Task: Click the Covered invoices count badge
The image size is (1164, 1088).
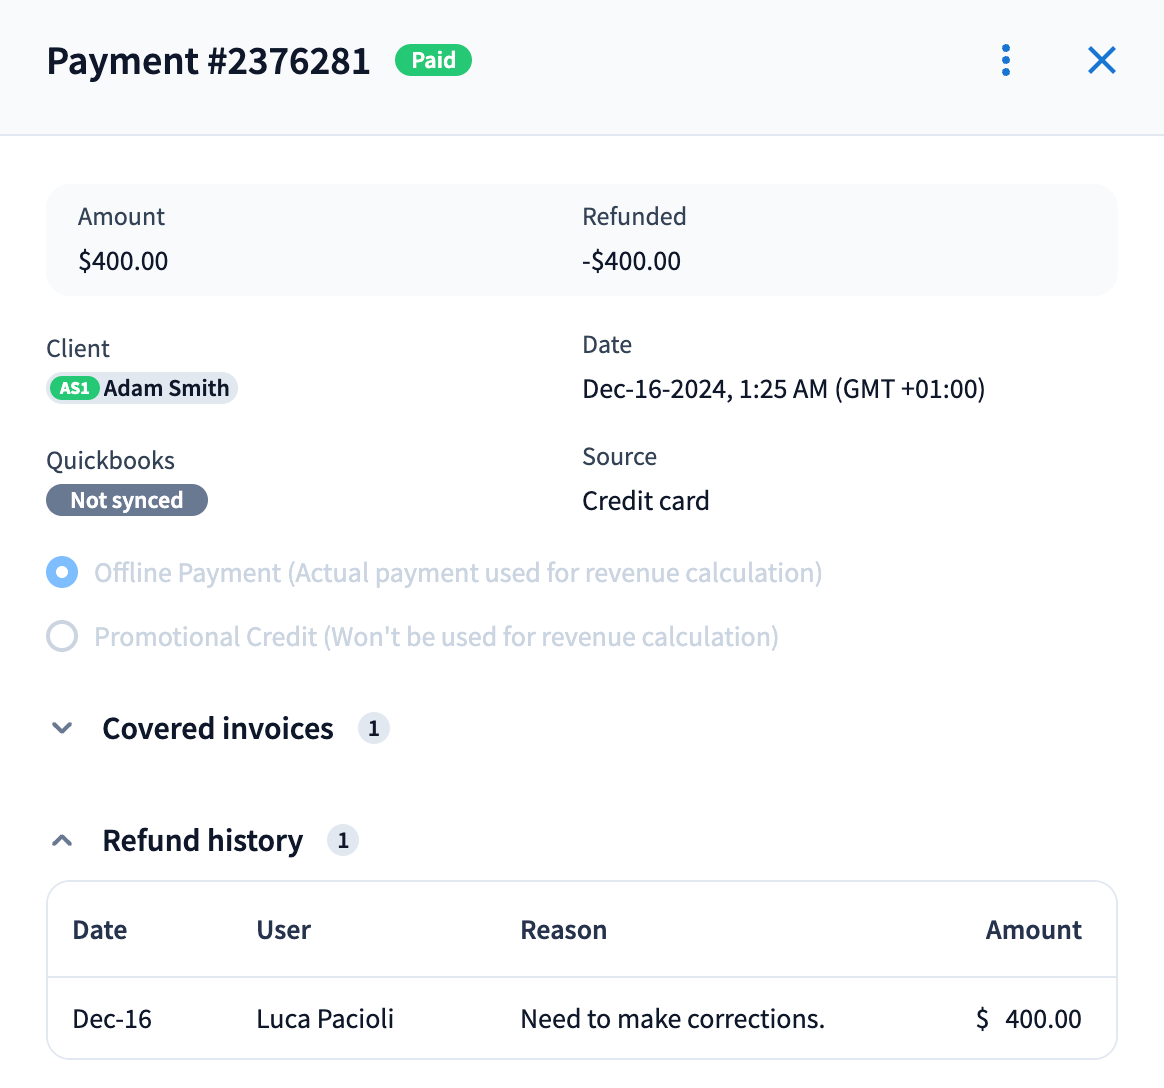Action: 374,728
